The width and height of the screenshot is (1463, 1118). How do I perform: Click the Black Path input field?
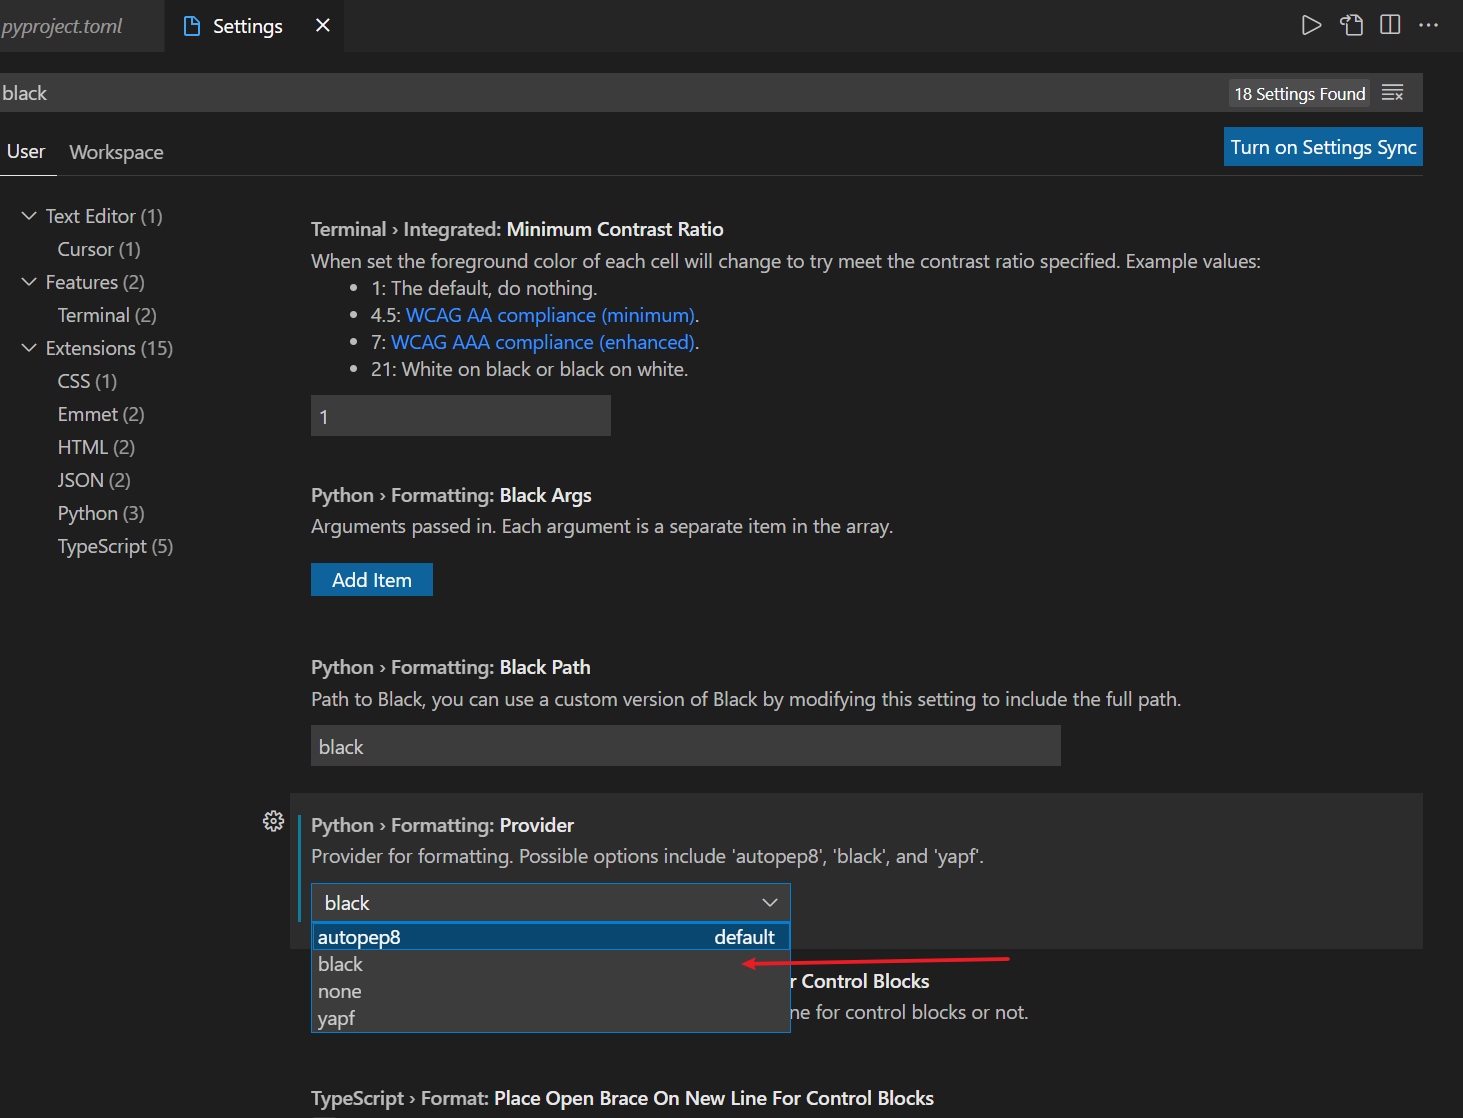(x=685, y=746)
